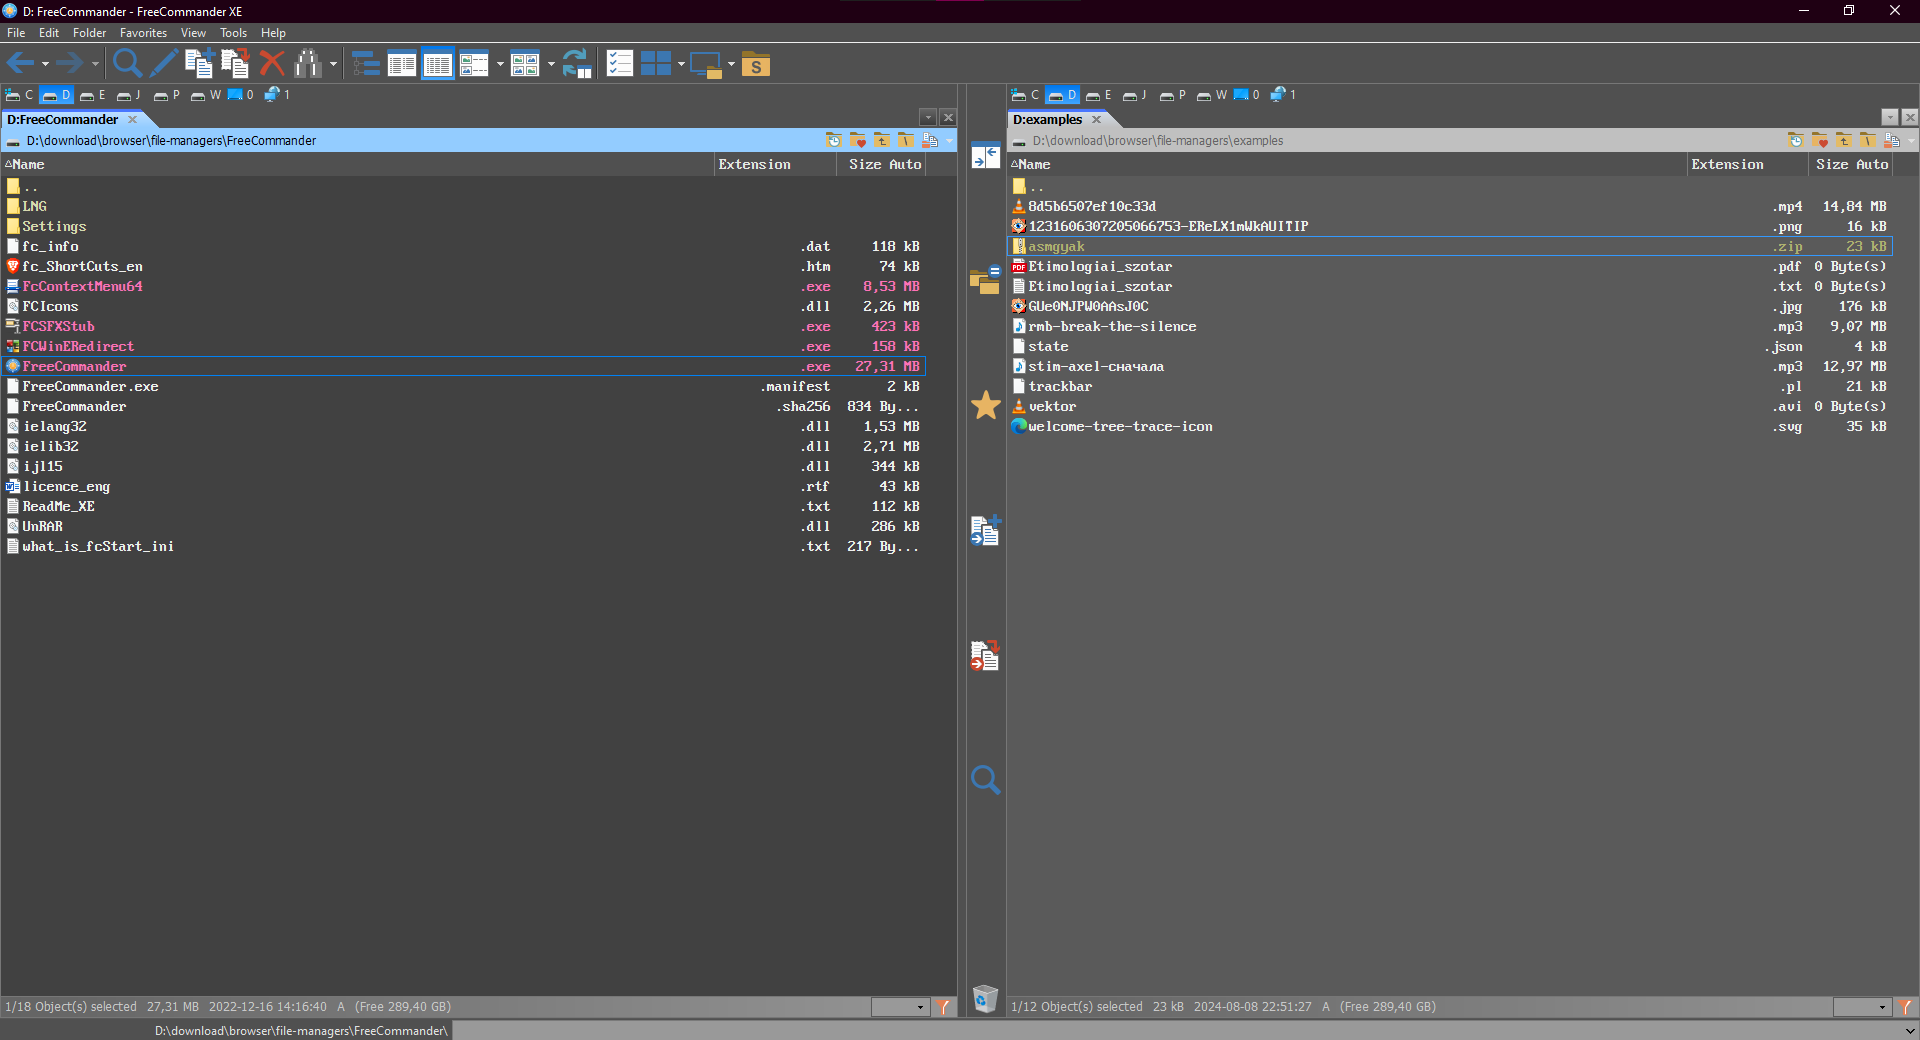Open the binoculars find tool
Viewport: 1920px width, 1040px height.
coord(308,64)
